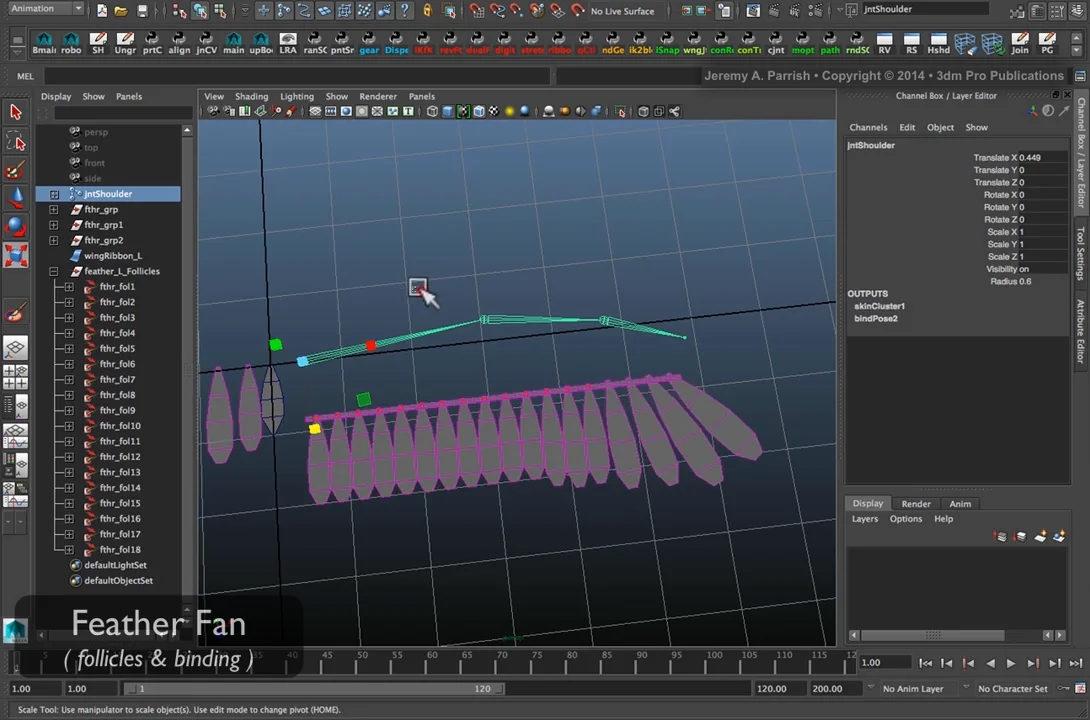Toggle textured display checker icon
This screenshot has width=1090, height=720.
(x=494, y=111)
